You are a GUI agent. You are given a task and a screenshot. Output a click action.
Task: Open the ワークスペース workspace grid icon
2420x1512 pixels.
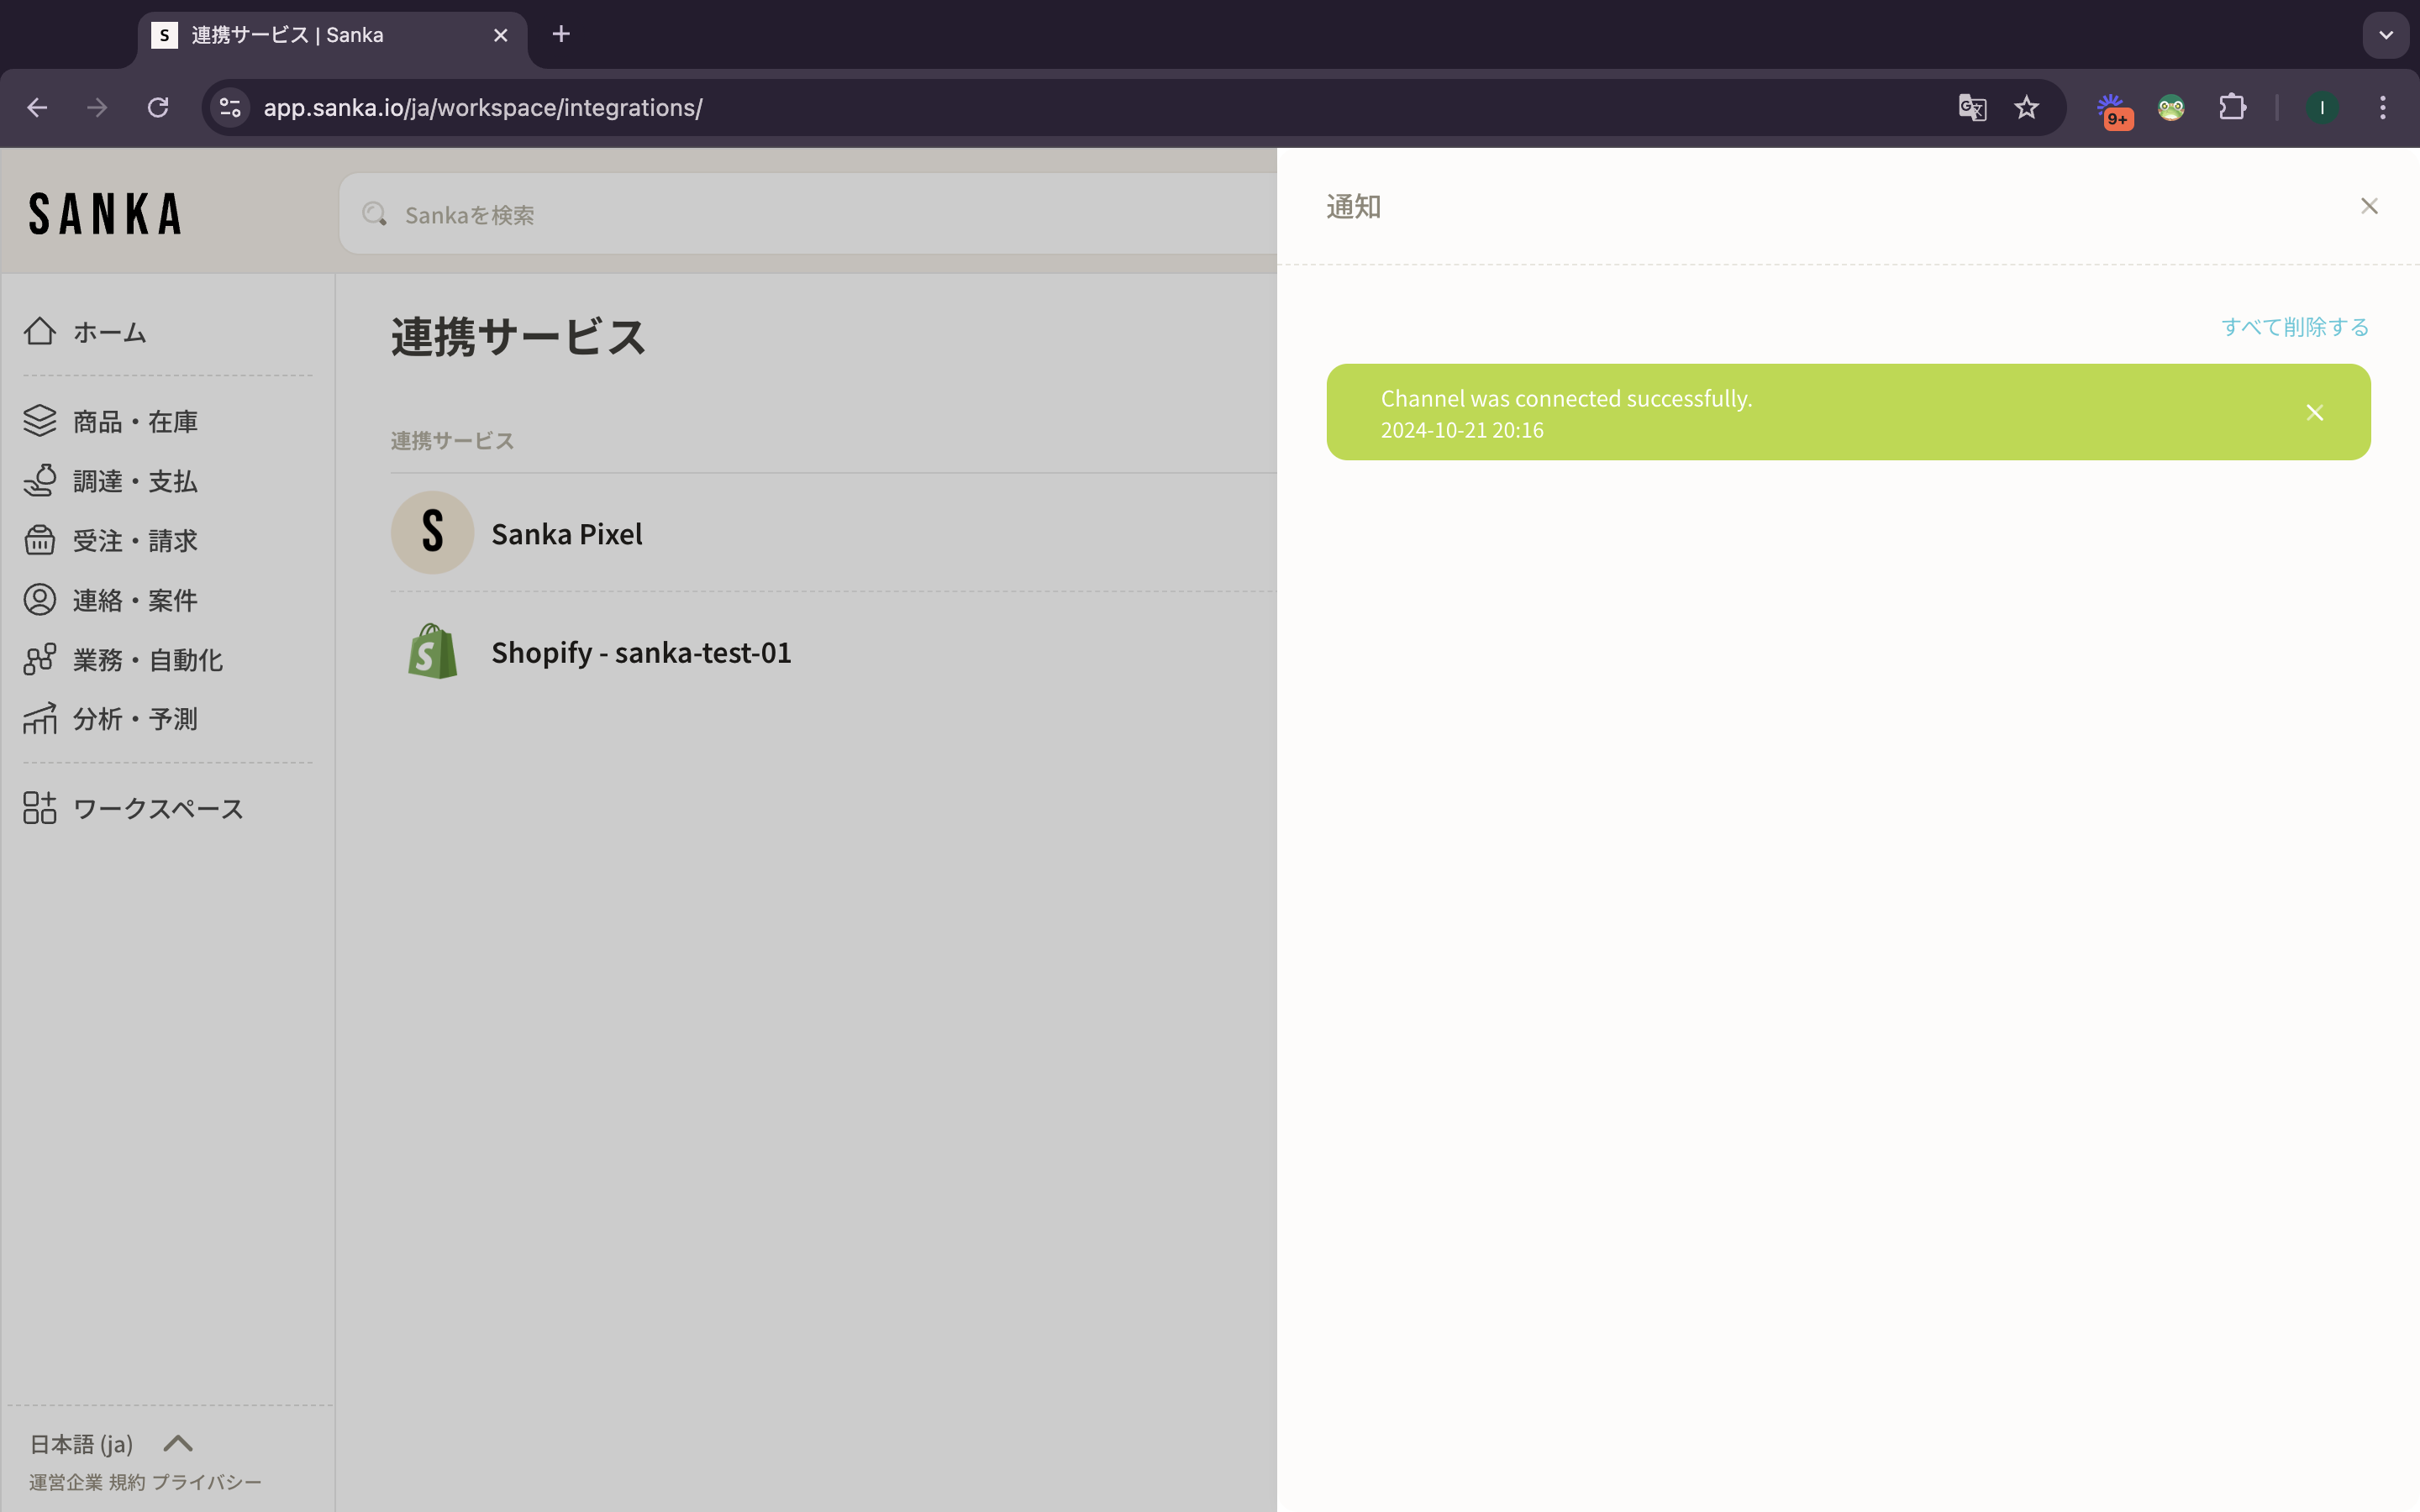click(x=40, y=808)
